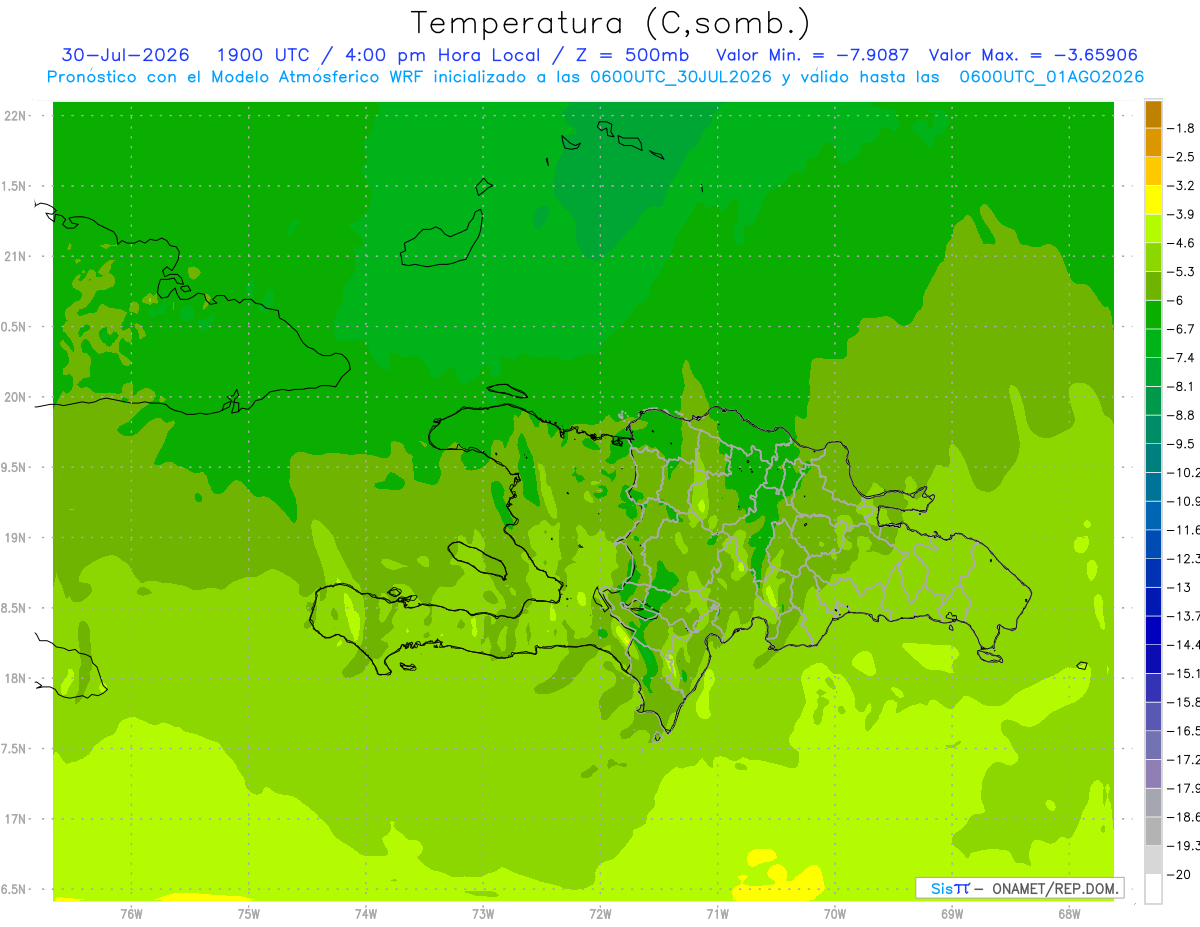Click the '0600UTC_30JUL2026' initialization timestamp

[680, 77]
